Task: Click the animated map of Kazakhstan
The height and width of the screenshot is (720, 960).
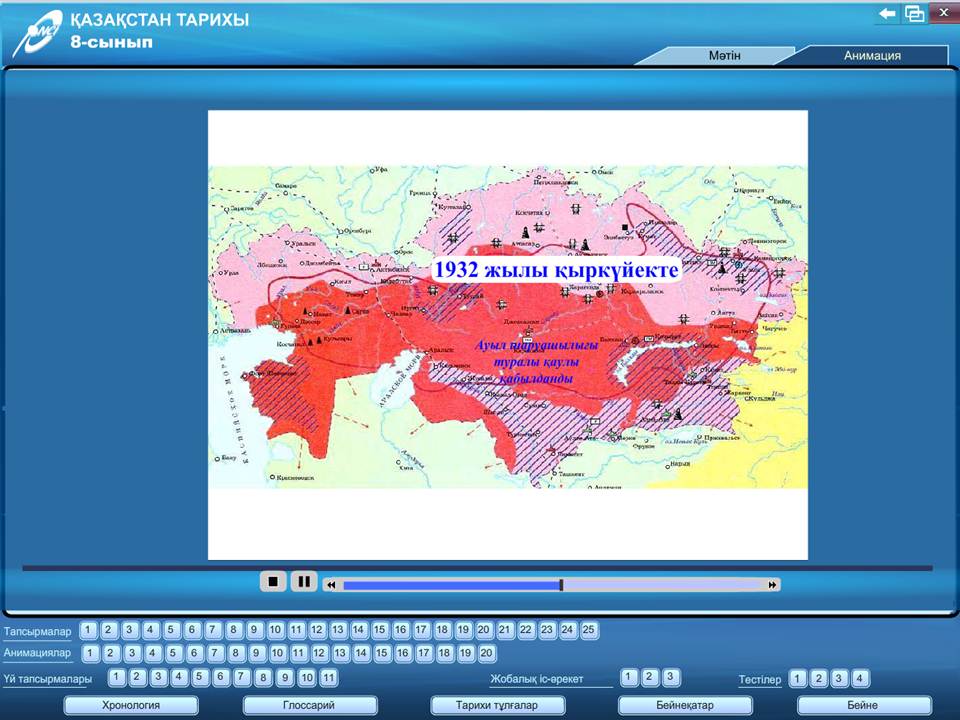Action: coord(508,327)
